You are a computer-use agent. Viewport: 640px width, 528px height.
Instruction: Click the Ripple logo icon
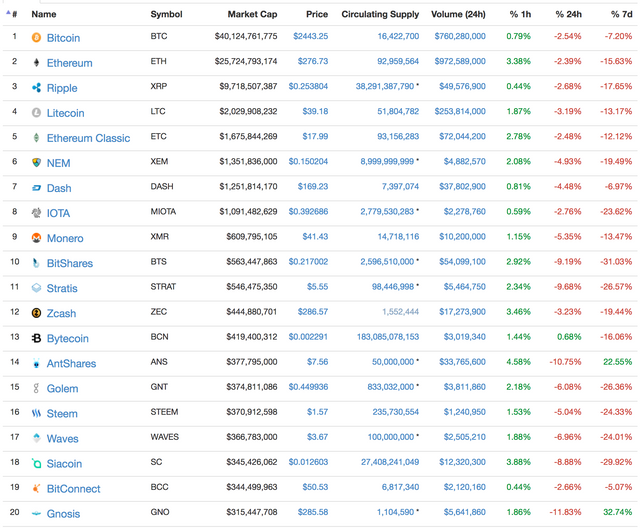click(x=36, y=88)
